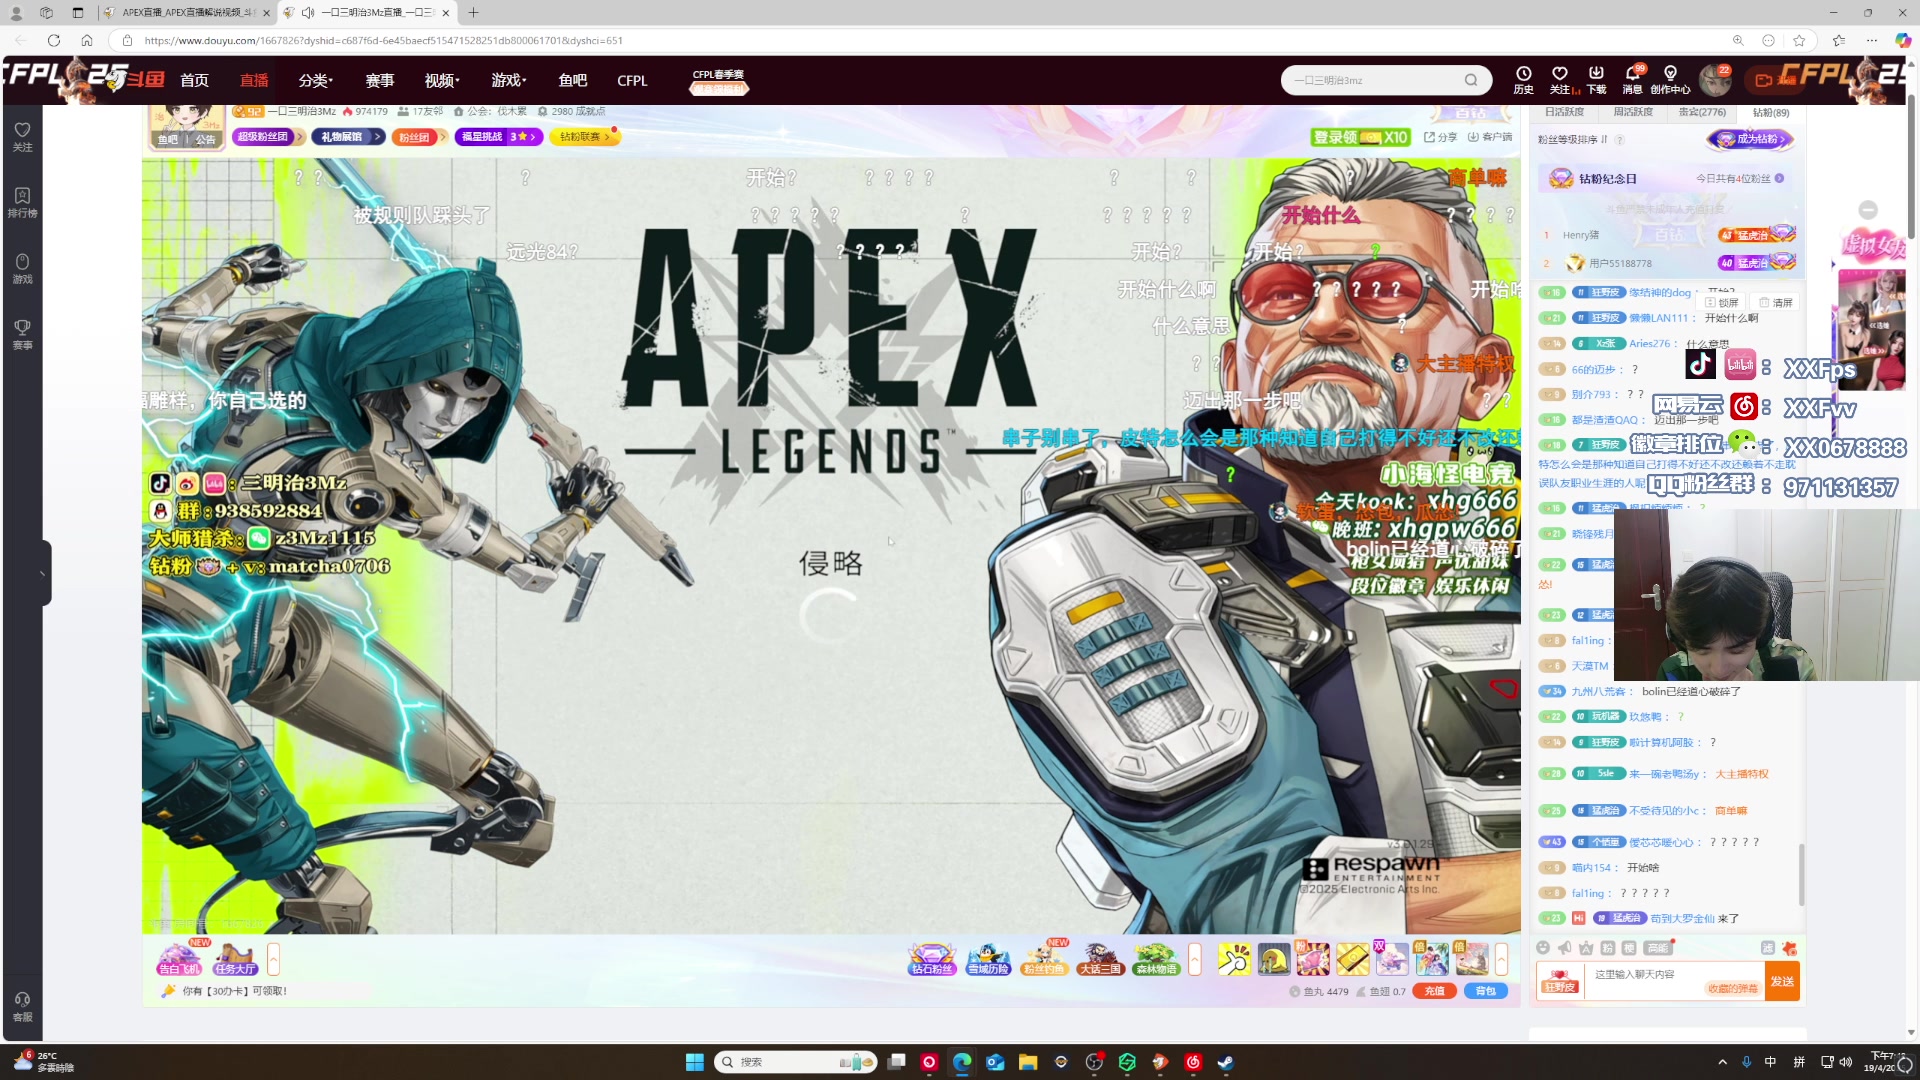Viewport: 1920px width, 1080px height.
Task: Expand the left gift panel arrow beside 任务大厅
Action: [x=273, y=959]
